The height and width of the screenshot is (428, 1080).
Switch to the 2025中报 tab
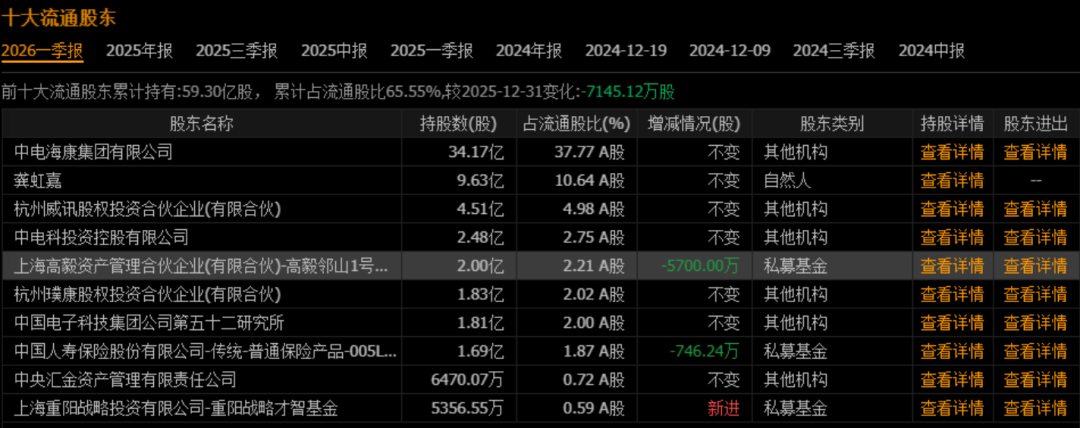click(x=335, y=50)
